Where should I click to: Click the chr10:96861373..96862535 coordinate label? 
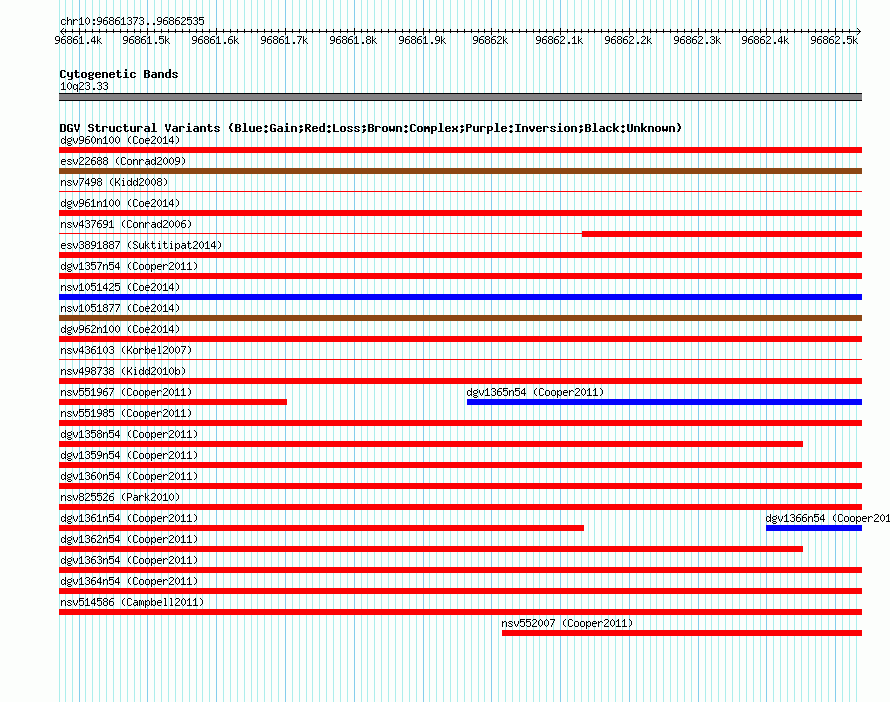(x=132, y=21)
